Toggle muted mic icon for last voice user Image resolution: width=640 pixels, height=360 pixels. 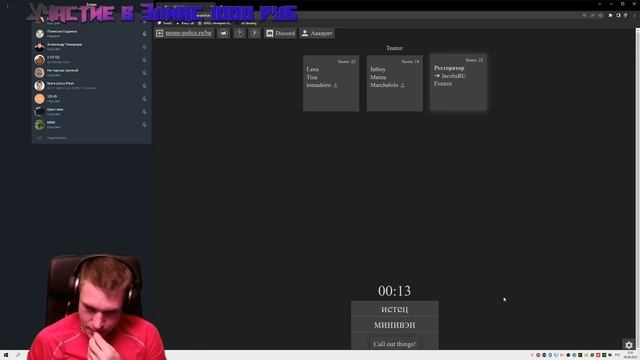point(144,124)
